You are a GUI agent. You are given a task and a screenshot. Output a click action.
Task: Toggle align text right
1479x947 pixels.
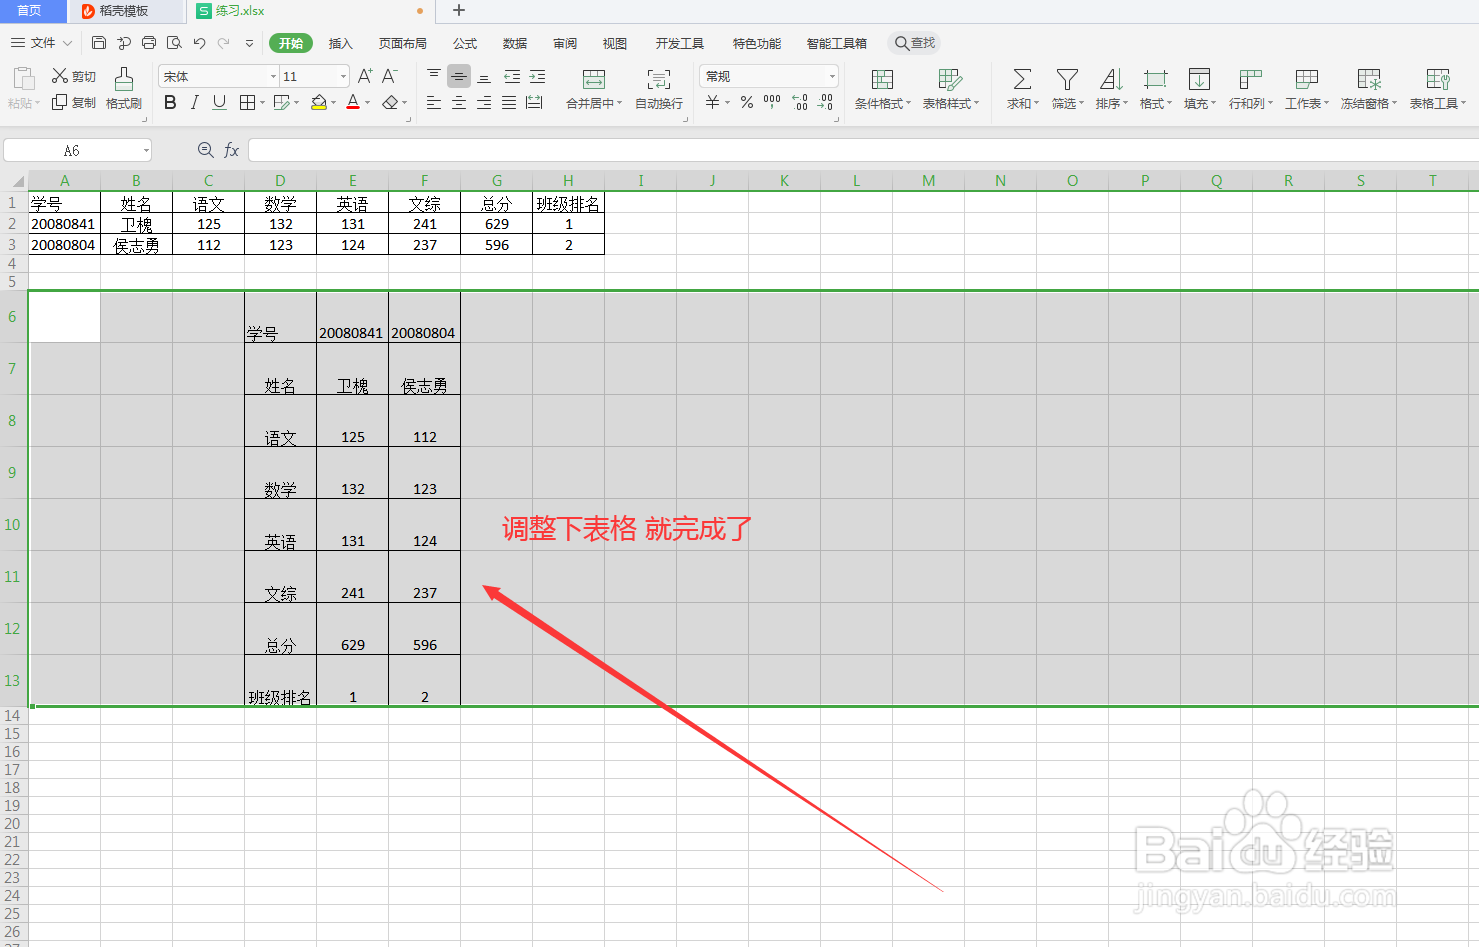point(484,102)
